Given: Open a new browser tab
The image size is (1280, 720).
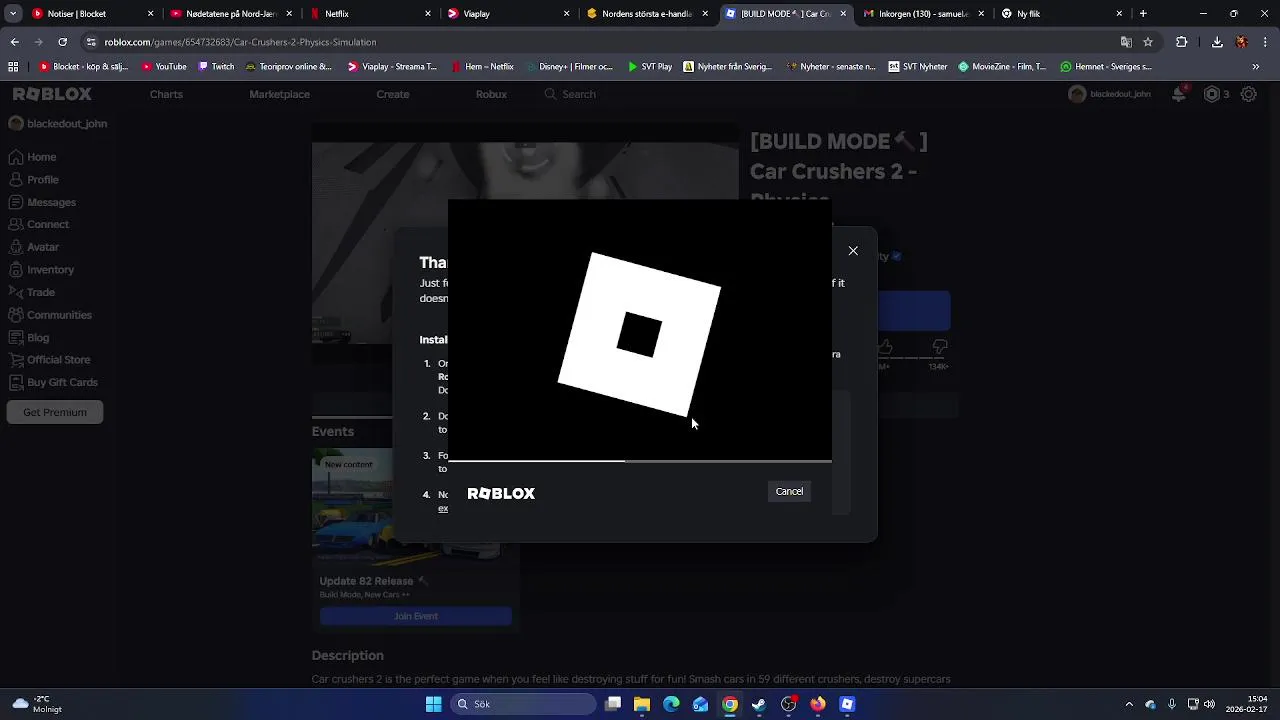Looking at the screenshot, I should [1143, 14].
